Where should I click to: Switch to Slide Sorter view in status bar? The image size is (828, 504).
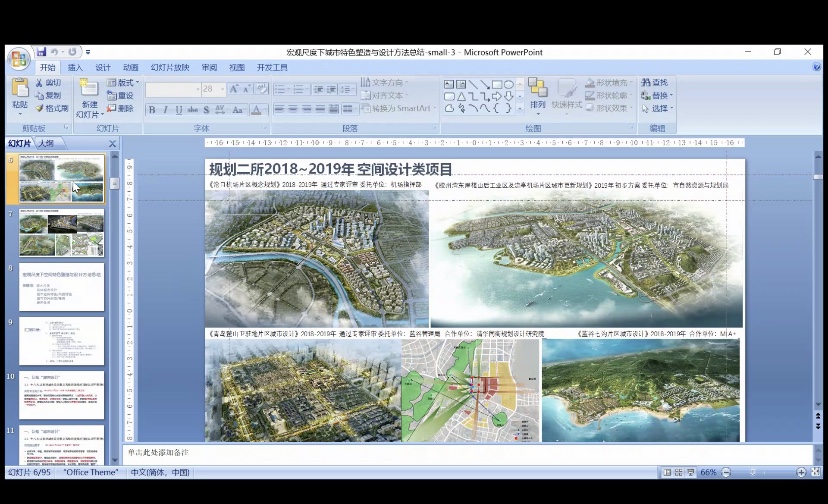click(x=679, y=472)
